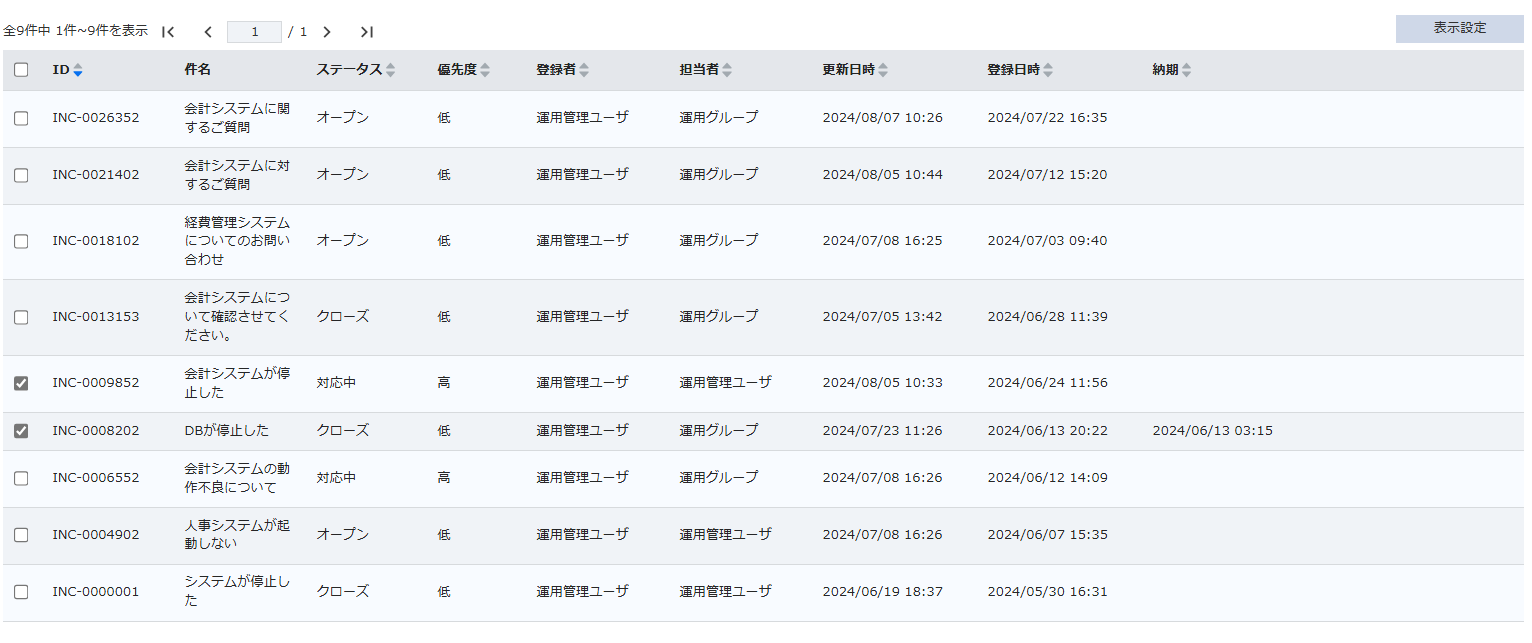Go to first page using pagination icon
This screenshot has height=643, width=1532.
pos(168,32)
